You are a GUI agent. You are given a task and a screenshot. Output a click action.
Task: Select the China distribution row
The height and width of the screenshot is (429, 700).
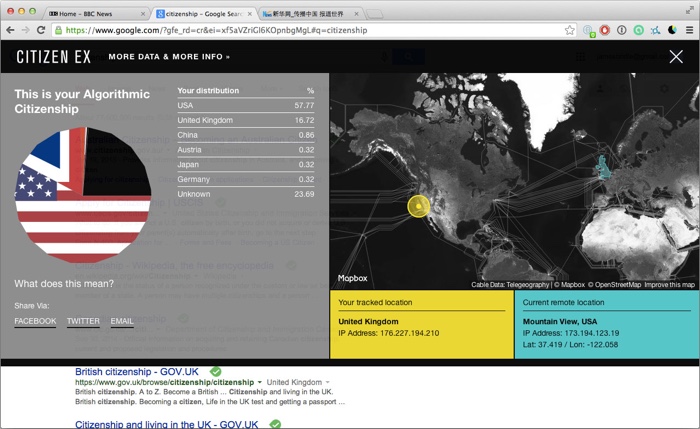(x=246, y=135)
